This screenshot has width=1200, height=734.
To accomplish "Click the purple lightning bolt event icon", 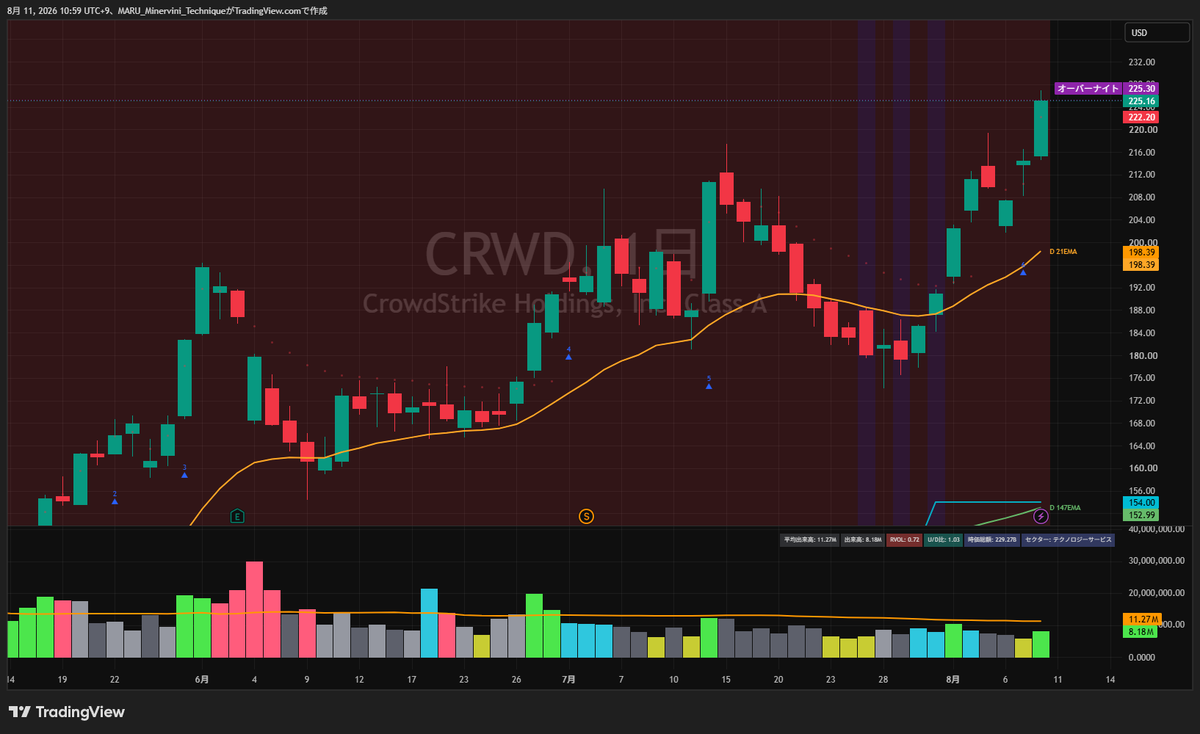I will [1040, 516].
